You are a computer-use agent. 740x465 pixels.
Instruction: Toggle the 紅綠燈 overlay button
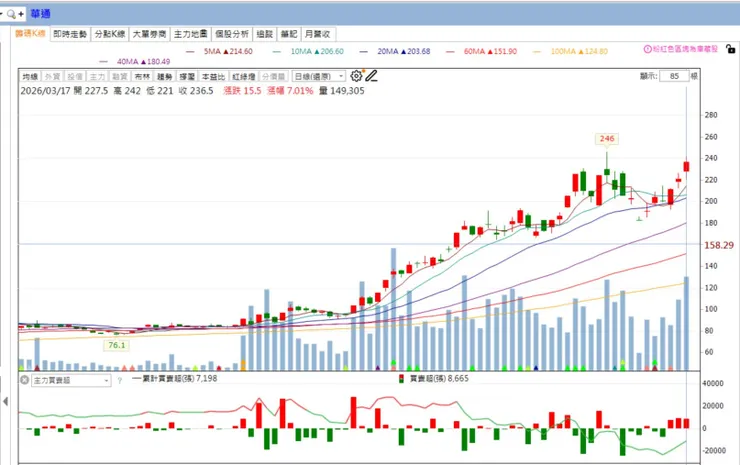coord(244,76)
